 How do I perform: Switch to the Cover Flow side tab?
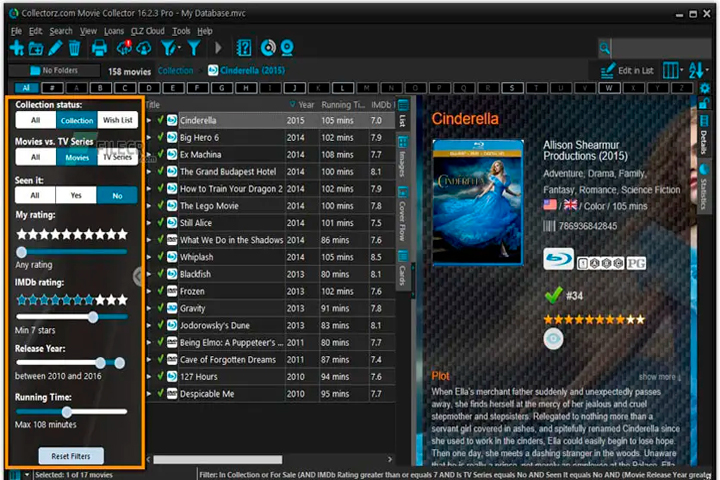(x=403, y=215)
